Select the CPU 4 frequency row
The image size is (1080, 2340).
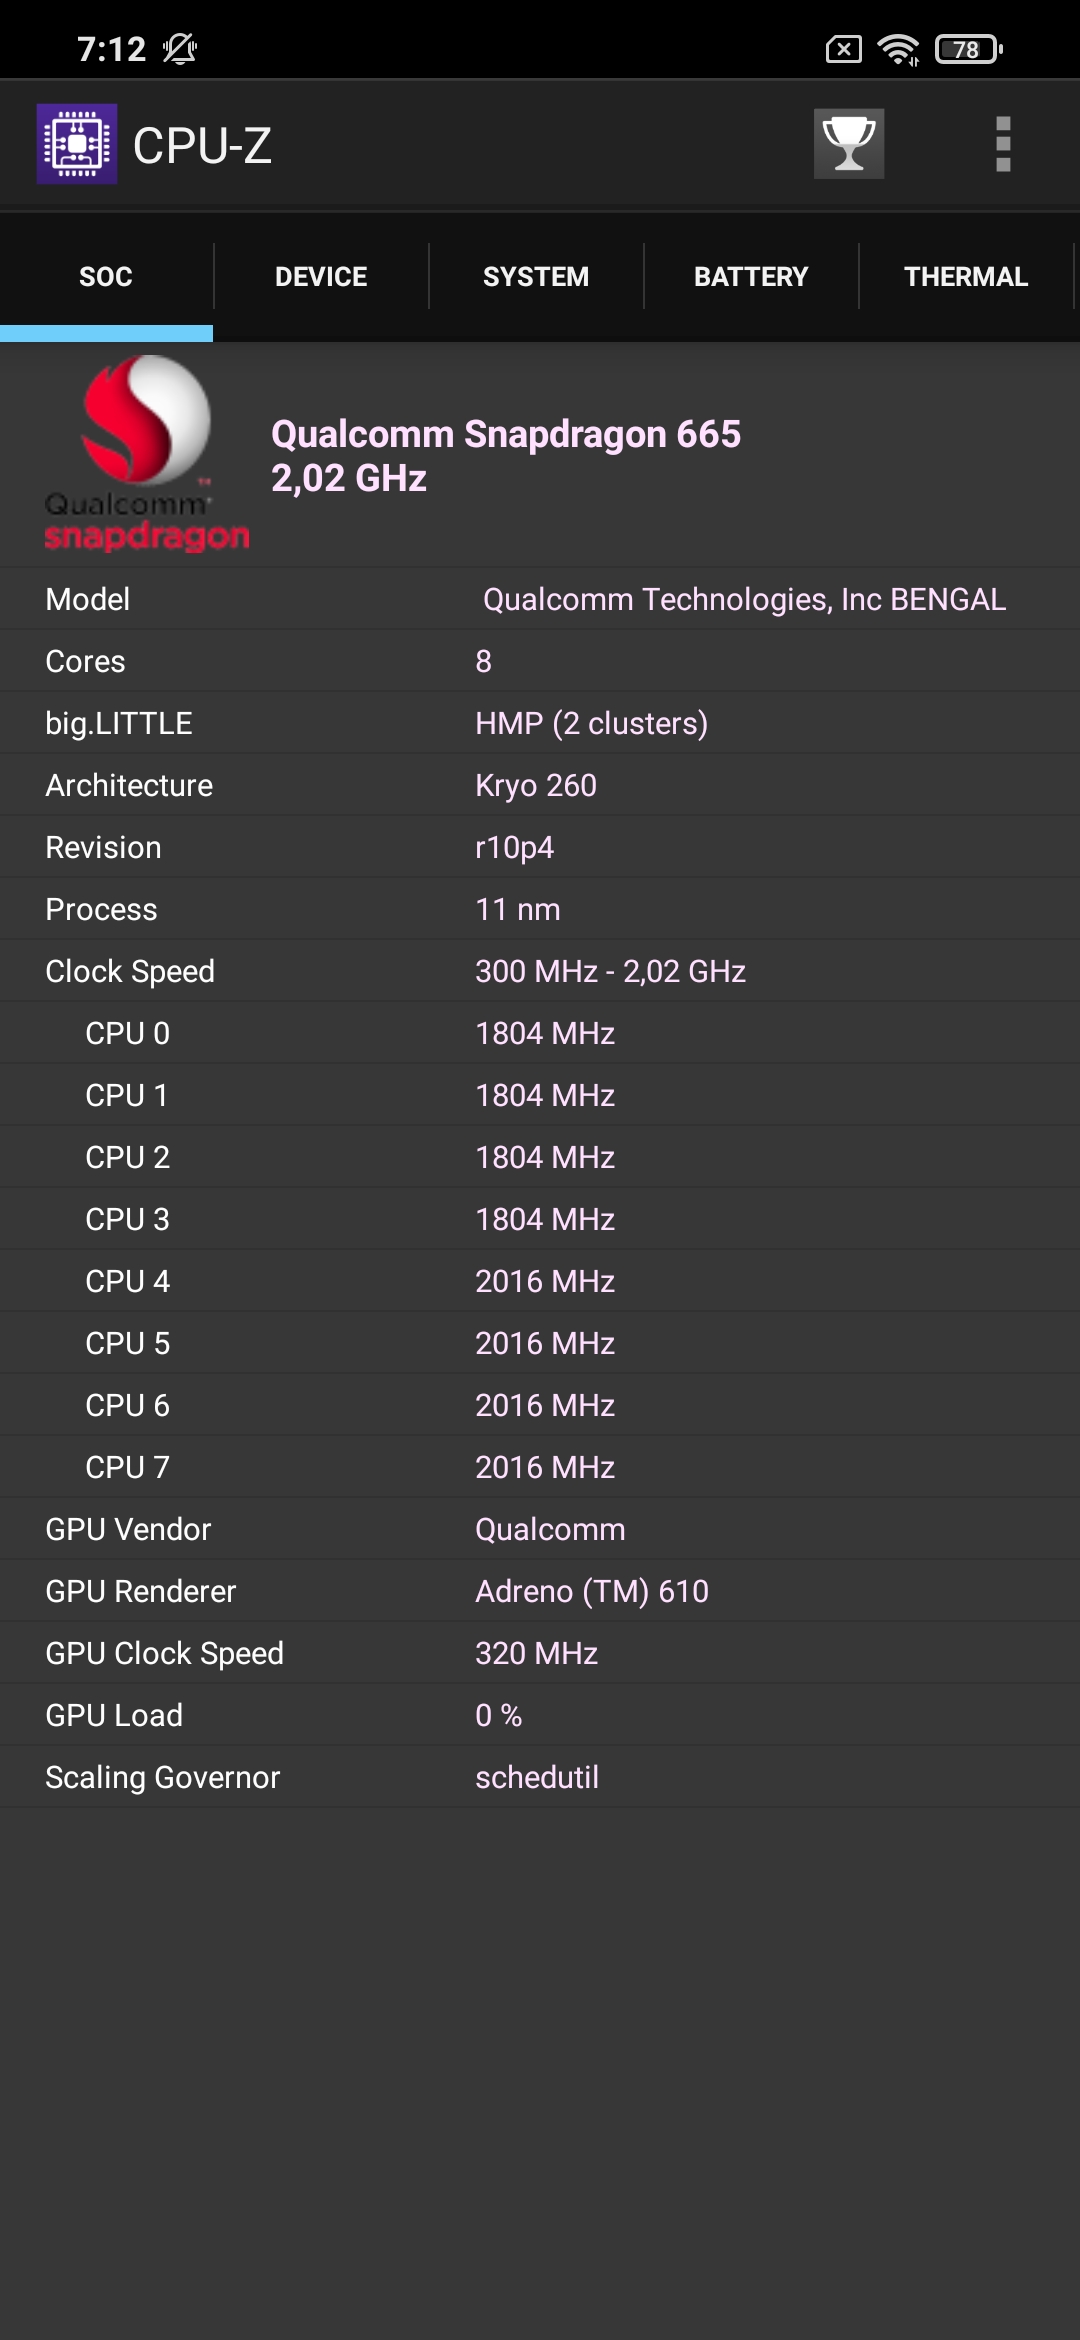[x=540, y=1281]
